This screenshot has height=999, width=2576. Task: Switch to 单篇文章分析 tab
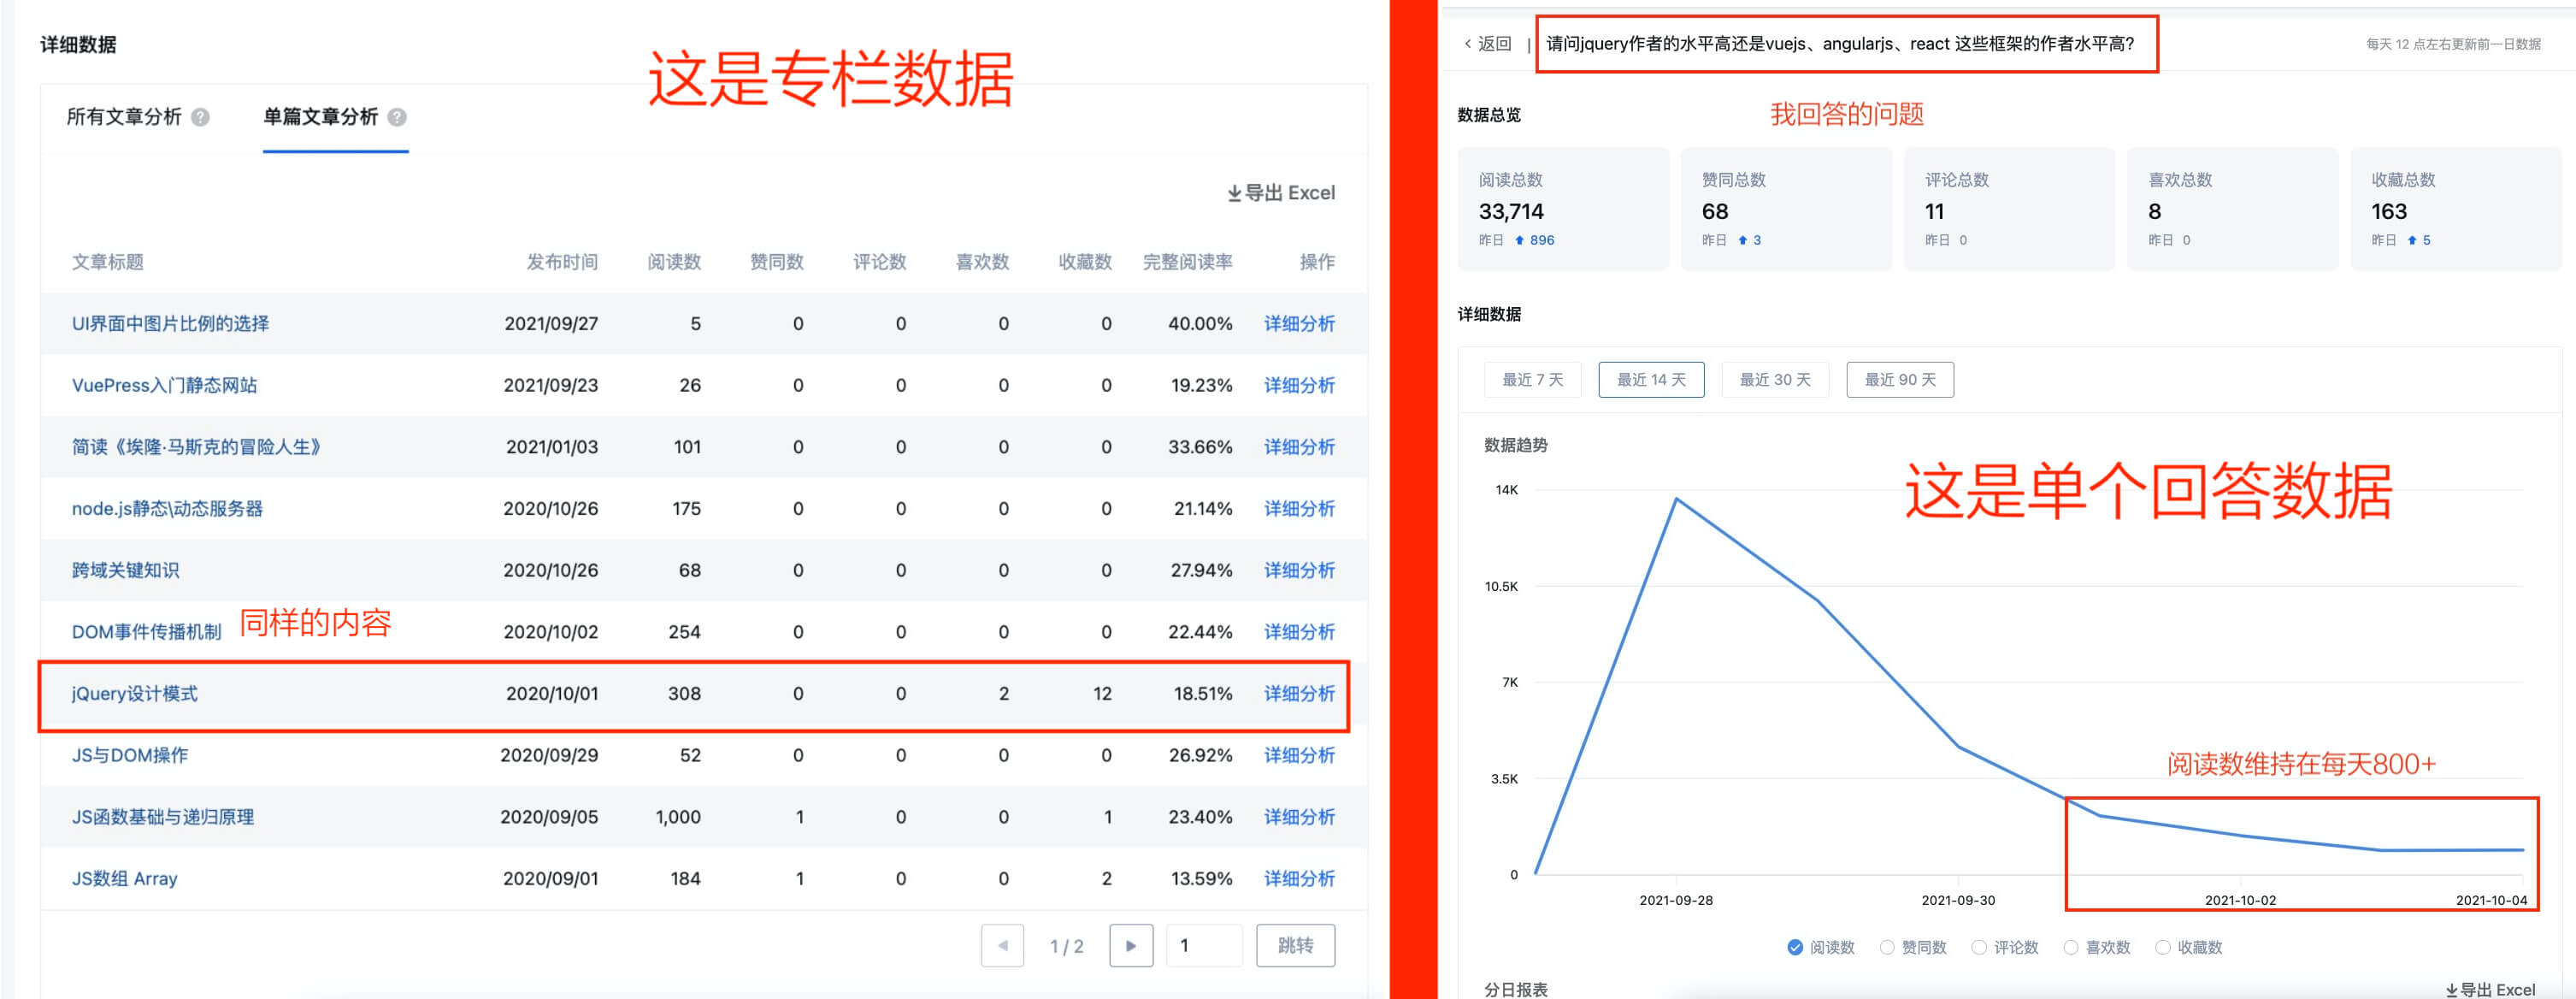click(x=320, y=117)
